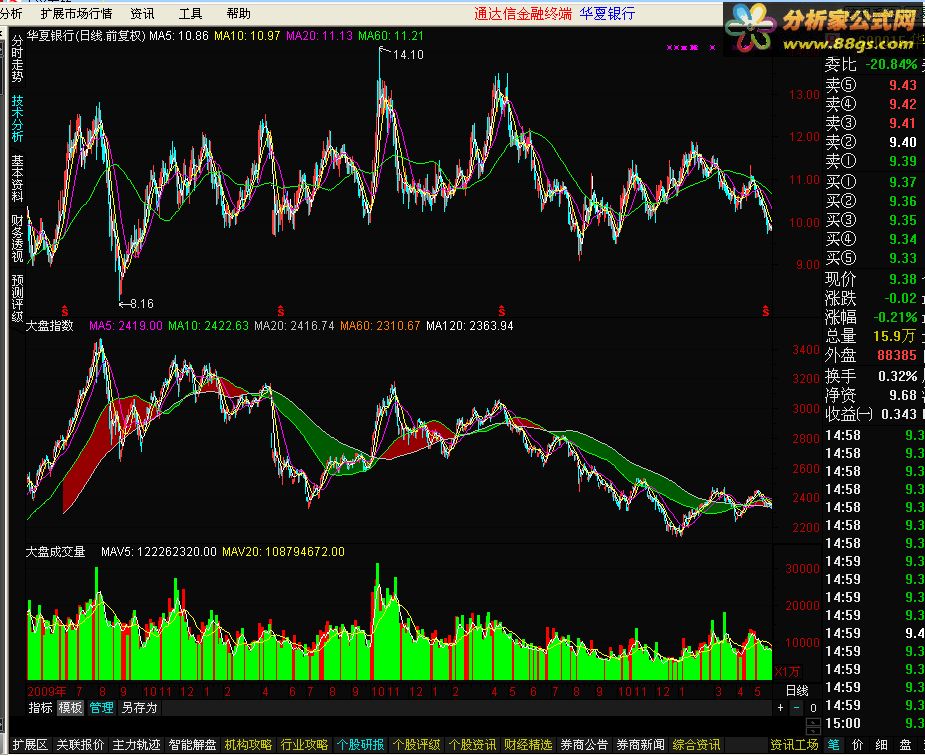Switch to 预测评级 side tab
The image size is (925, 756).
pyautogui.click(x=17, y=297)
